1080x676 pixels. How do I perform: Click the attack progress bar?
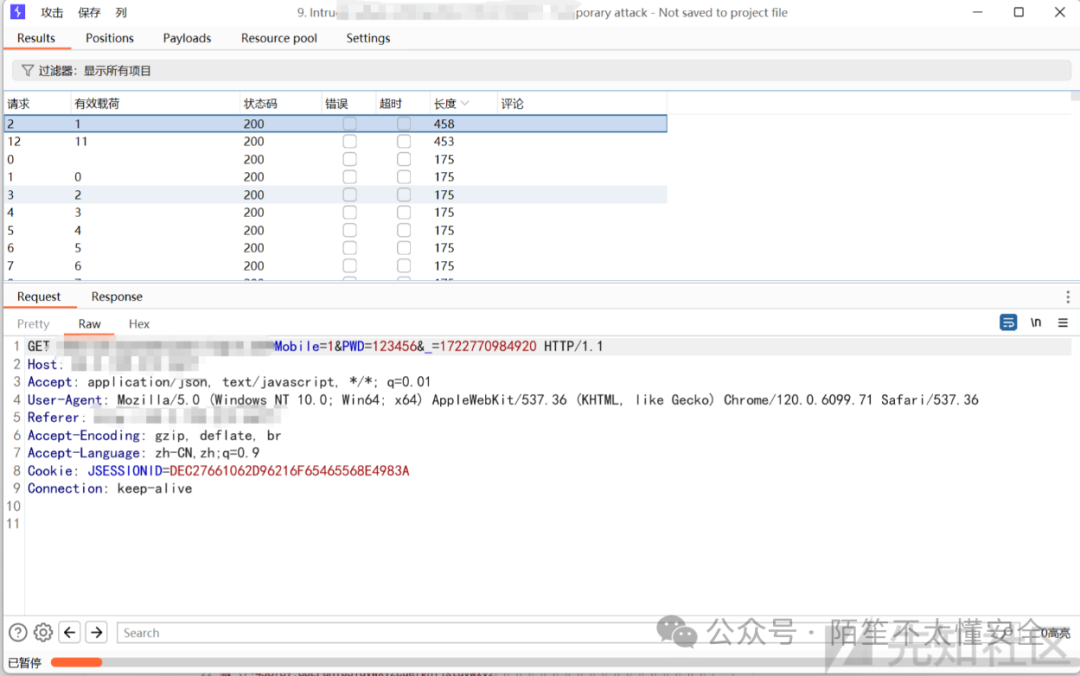tap(561, 662)
